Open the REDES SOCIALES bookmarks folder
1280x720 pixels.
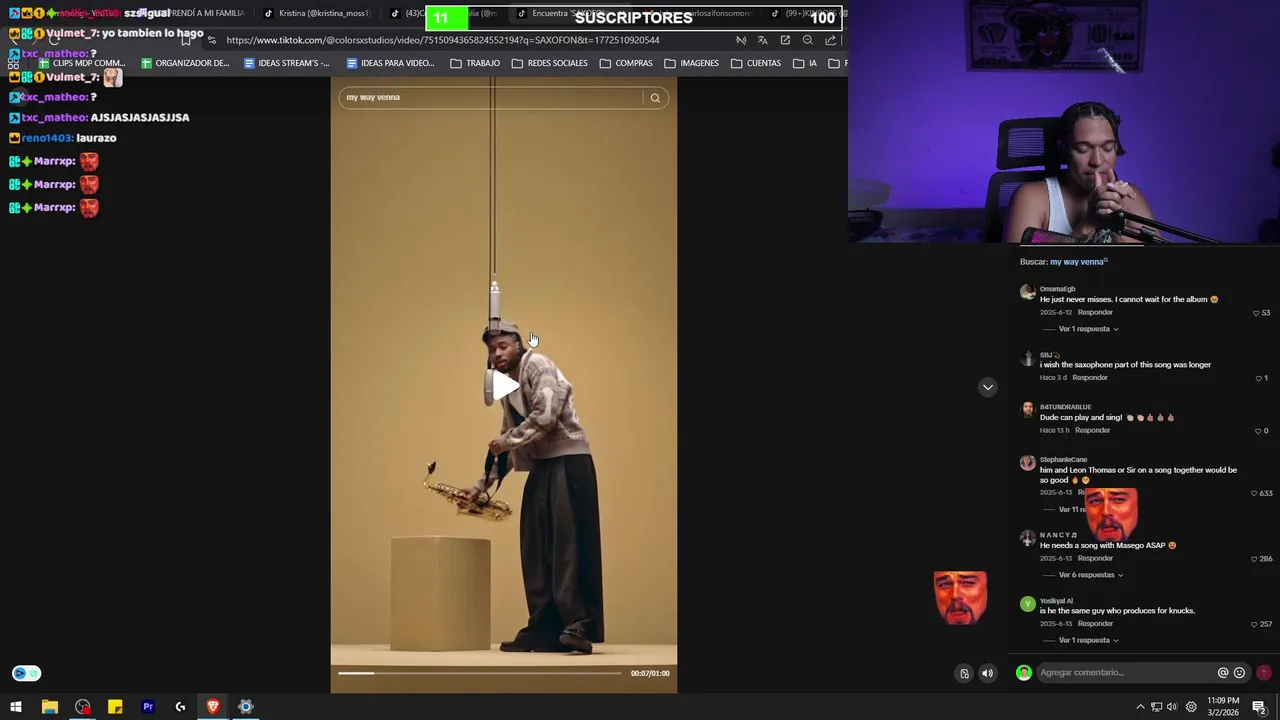pos(549,63)
